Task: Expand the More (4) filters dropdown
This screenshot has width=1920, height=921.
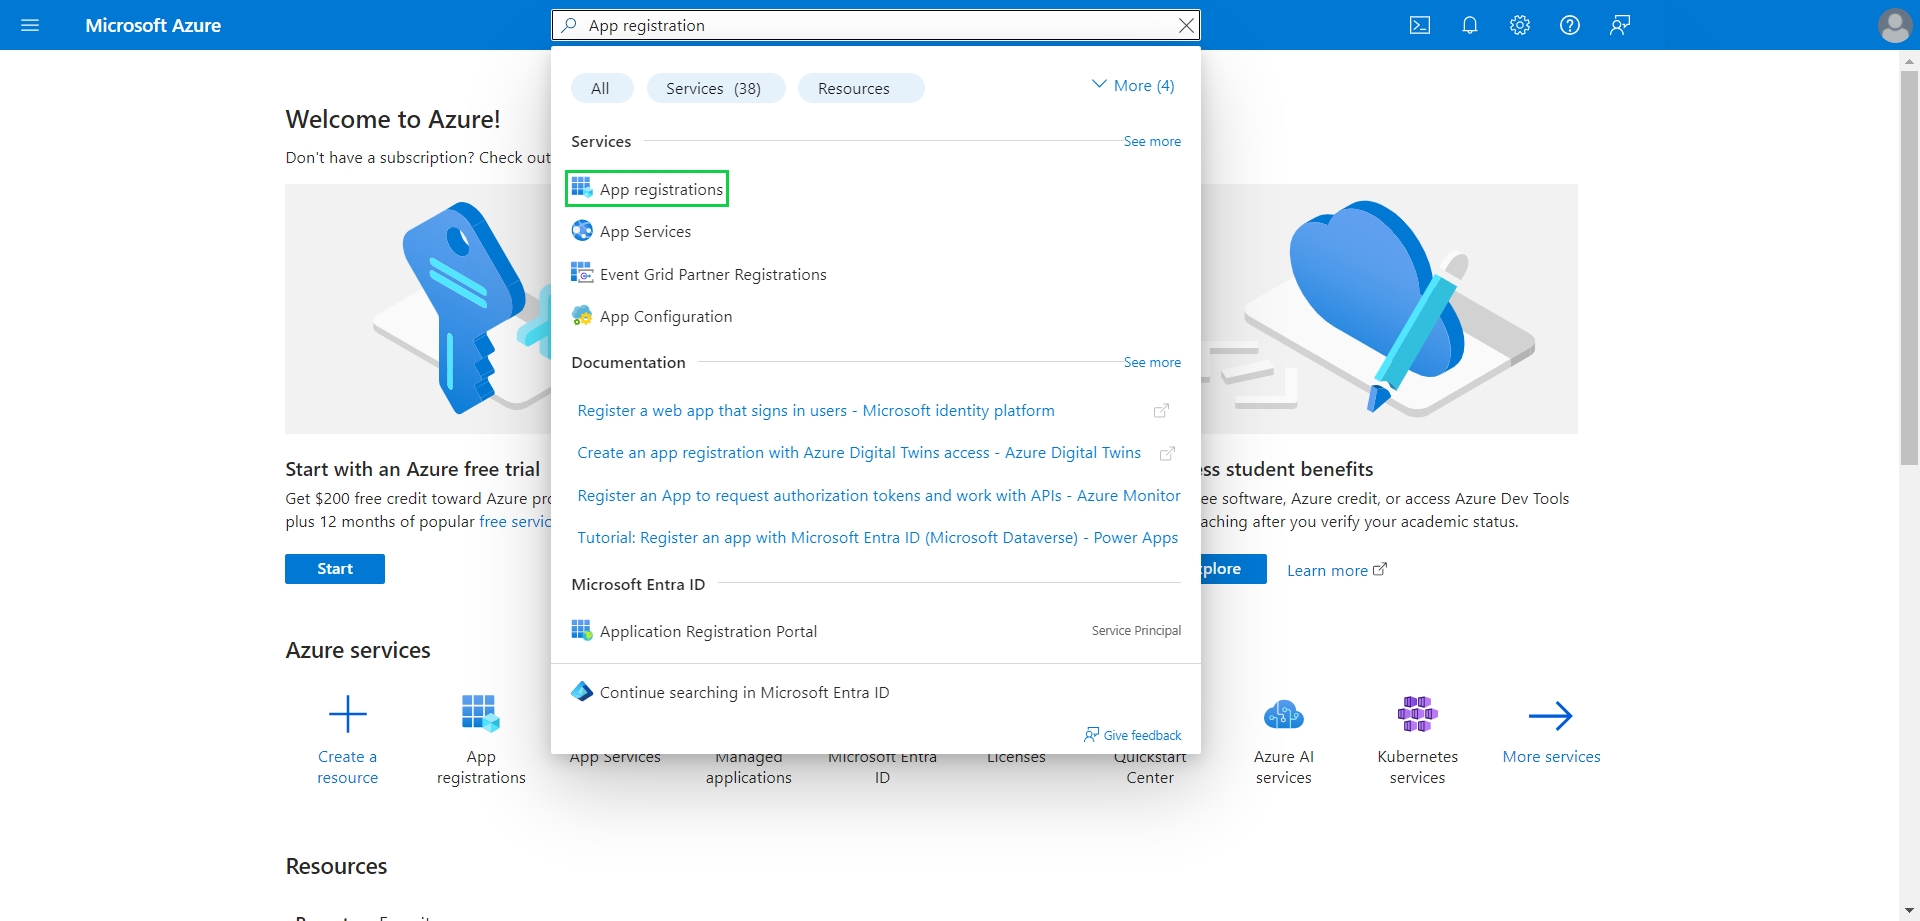Action: [x=1133, y=86]
